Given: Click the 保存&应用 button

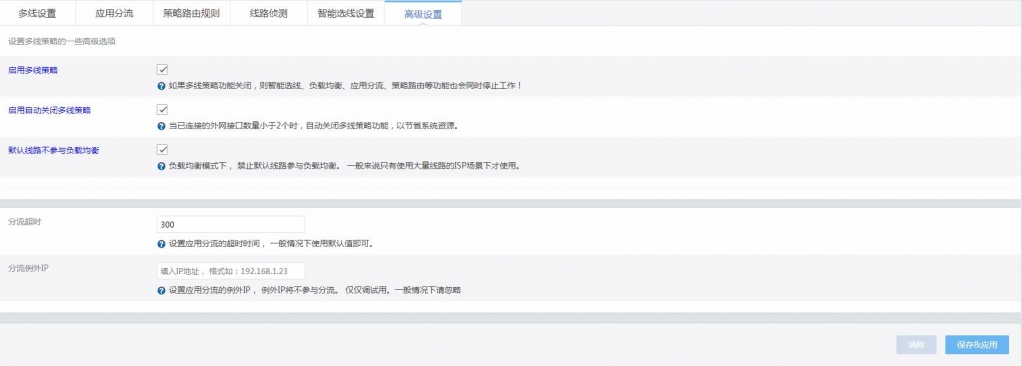Looking at the screenshot, I should (977, 345).
